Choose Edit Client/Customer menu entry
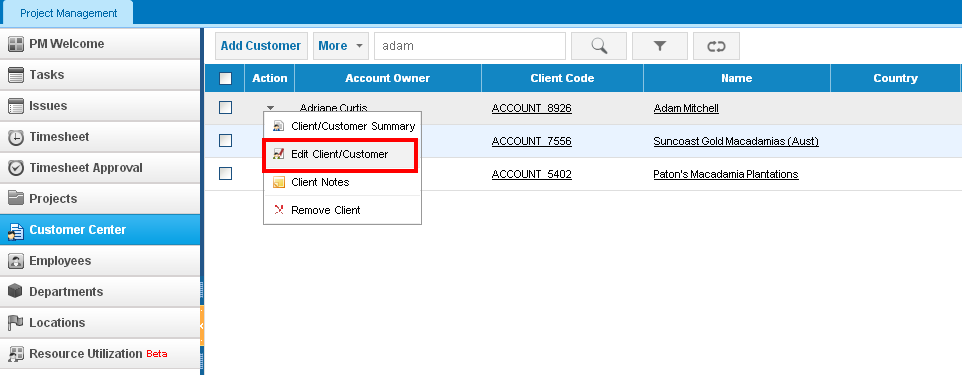The image size is (962, 375). 342,155
